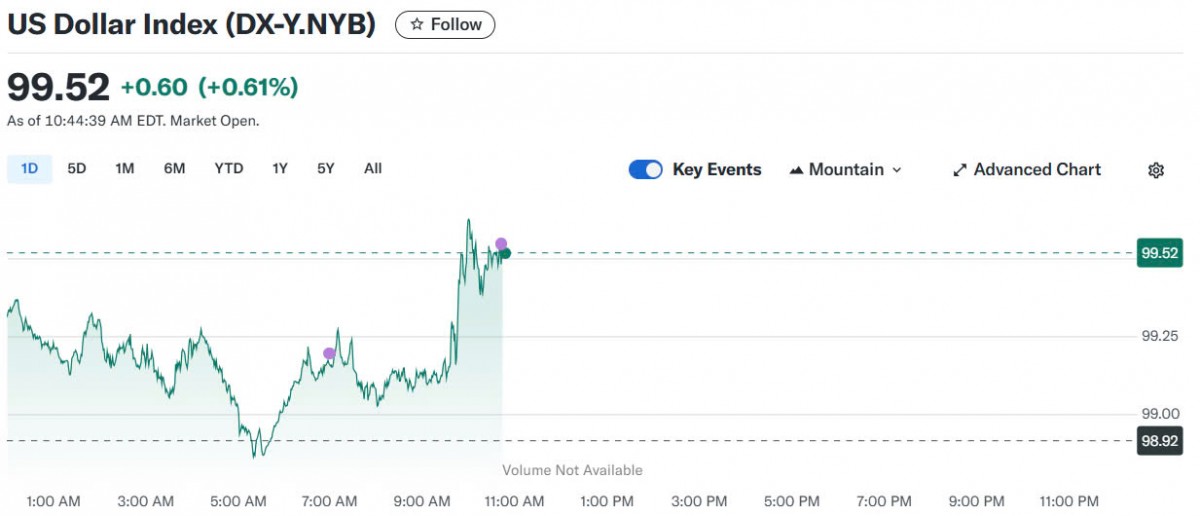Click the purple key event marker near 11:00 AM

tap(501, 244)
